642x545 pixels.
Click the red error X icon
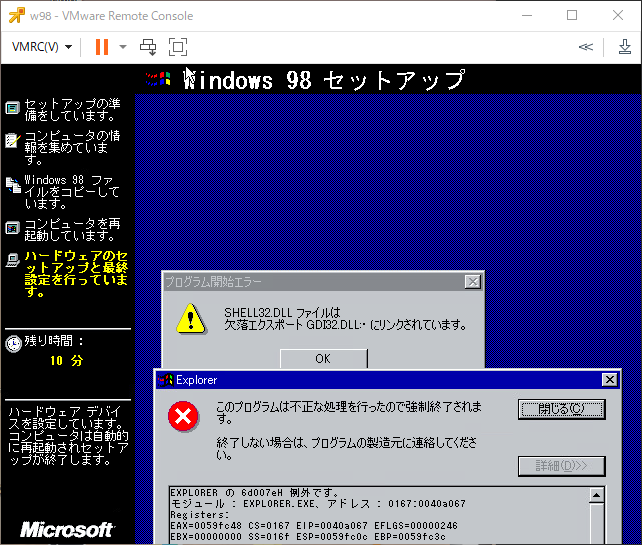[x=183, y=416]
